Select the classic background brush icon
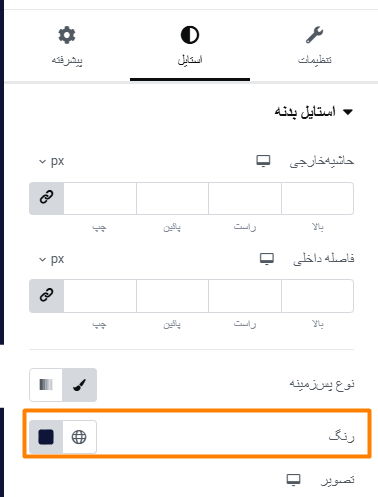This screenshot has width=378, height=497. click(80, 385)
